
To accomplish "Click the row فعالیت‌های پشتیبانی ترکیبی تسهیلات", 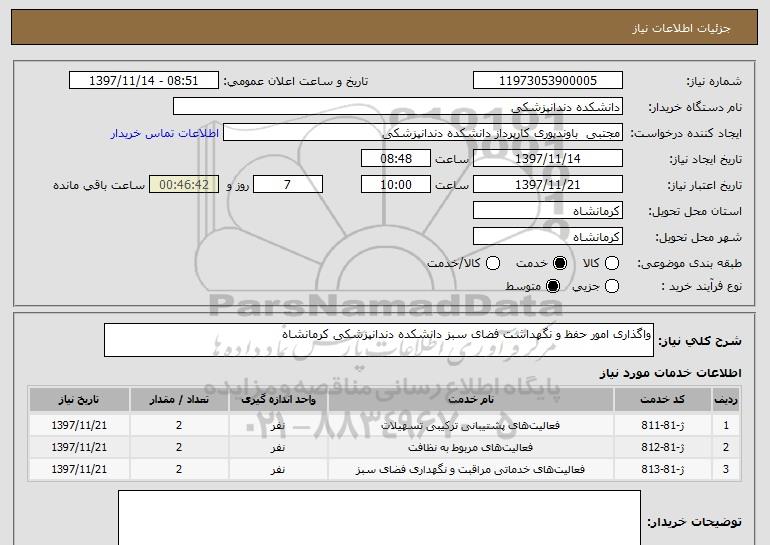I will pyautogui.click(x=385, y=425).
